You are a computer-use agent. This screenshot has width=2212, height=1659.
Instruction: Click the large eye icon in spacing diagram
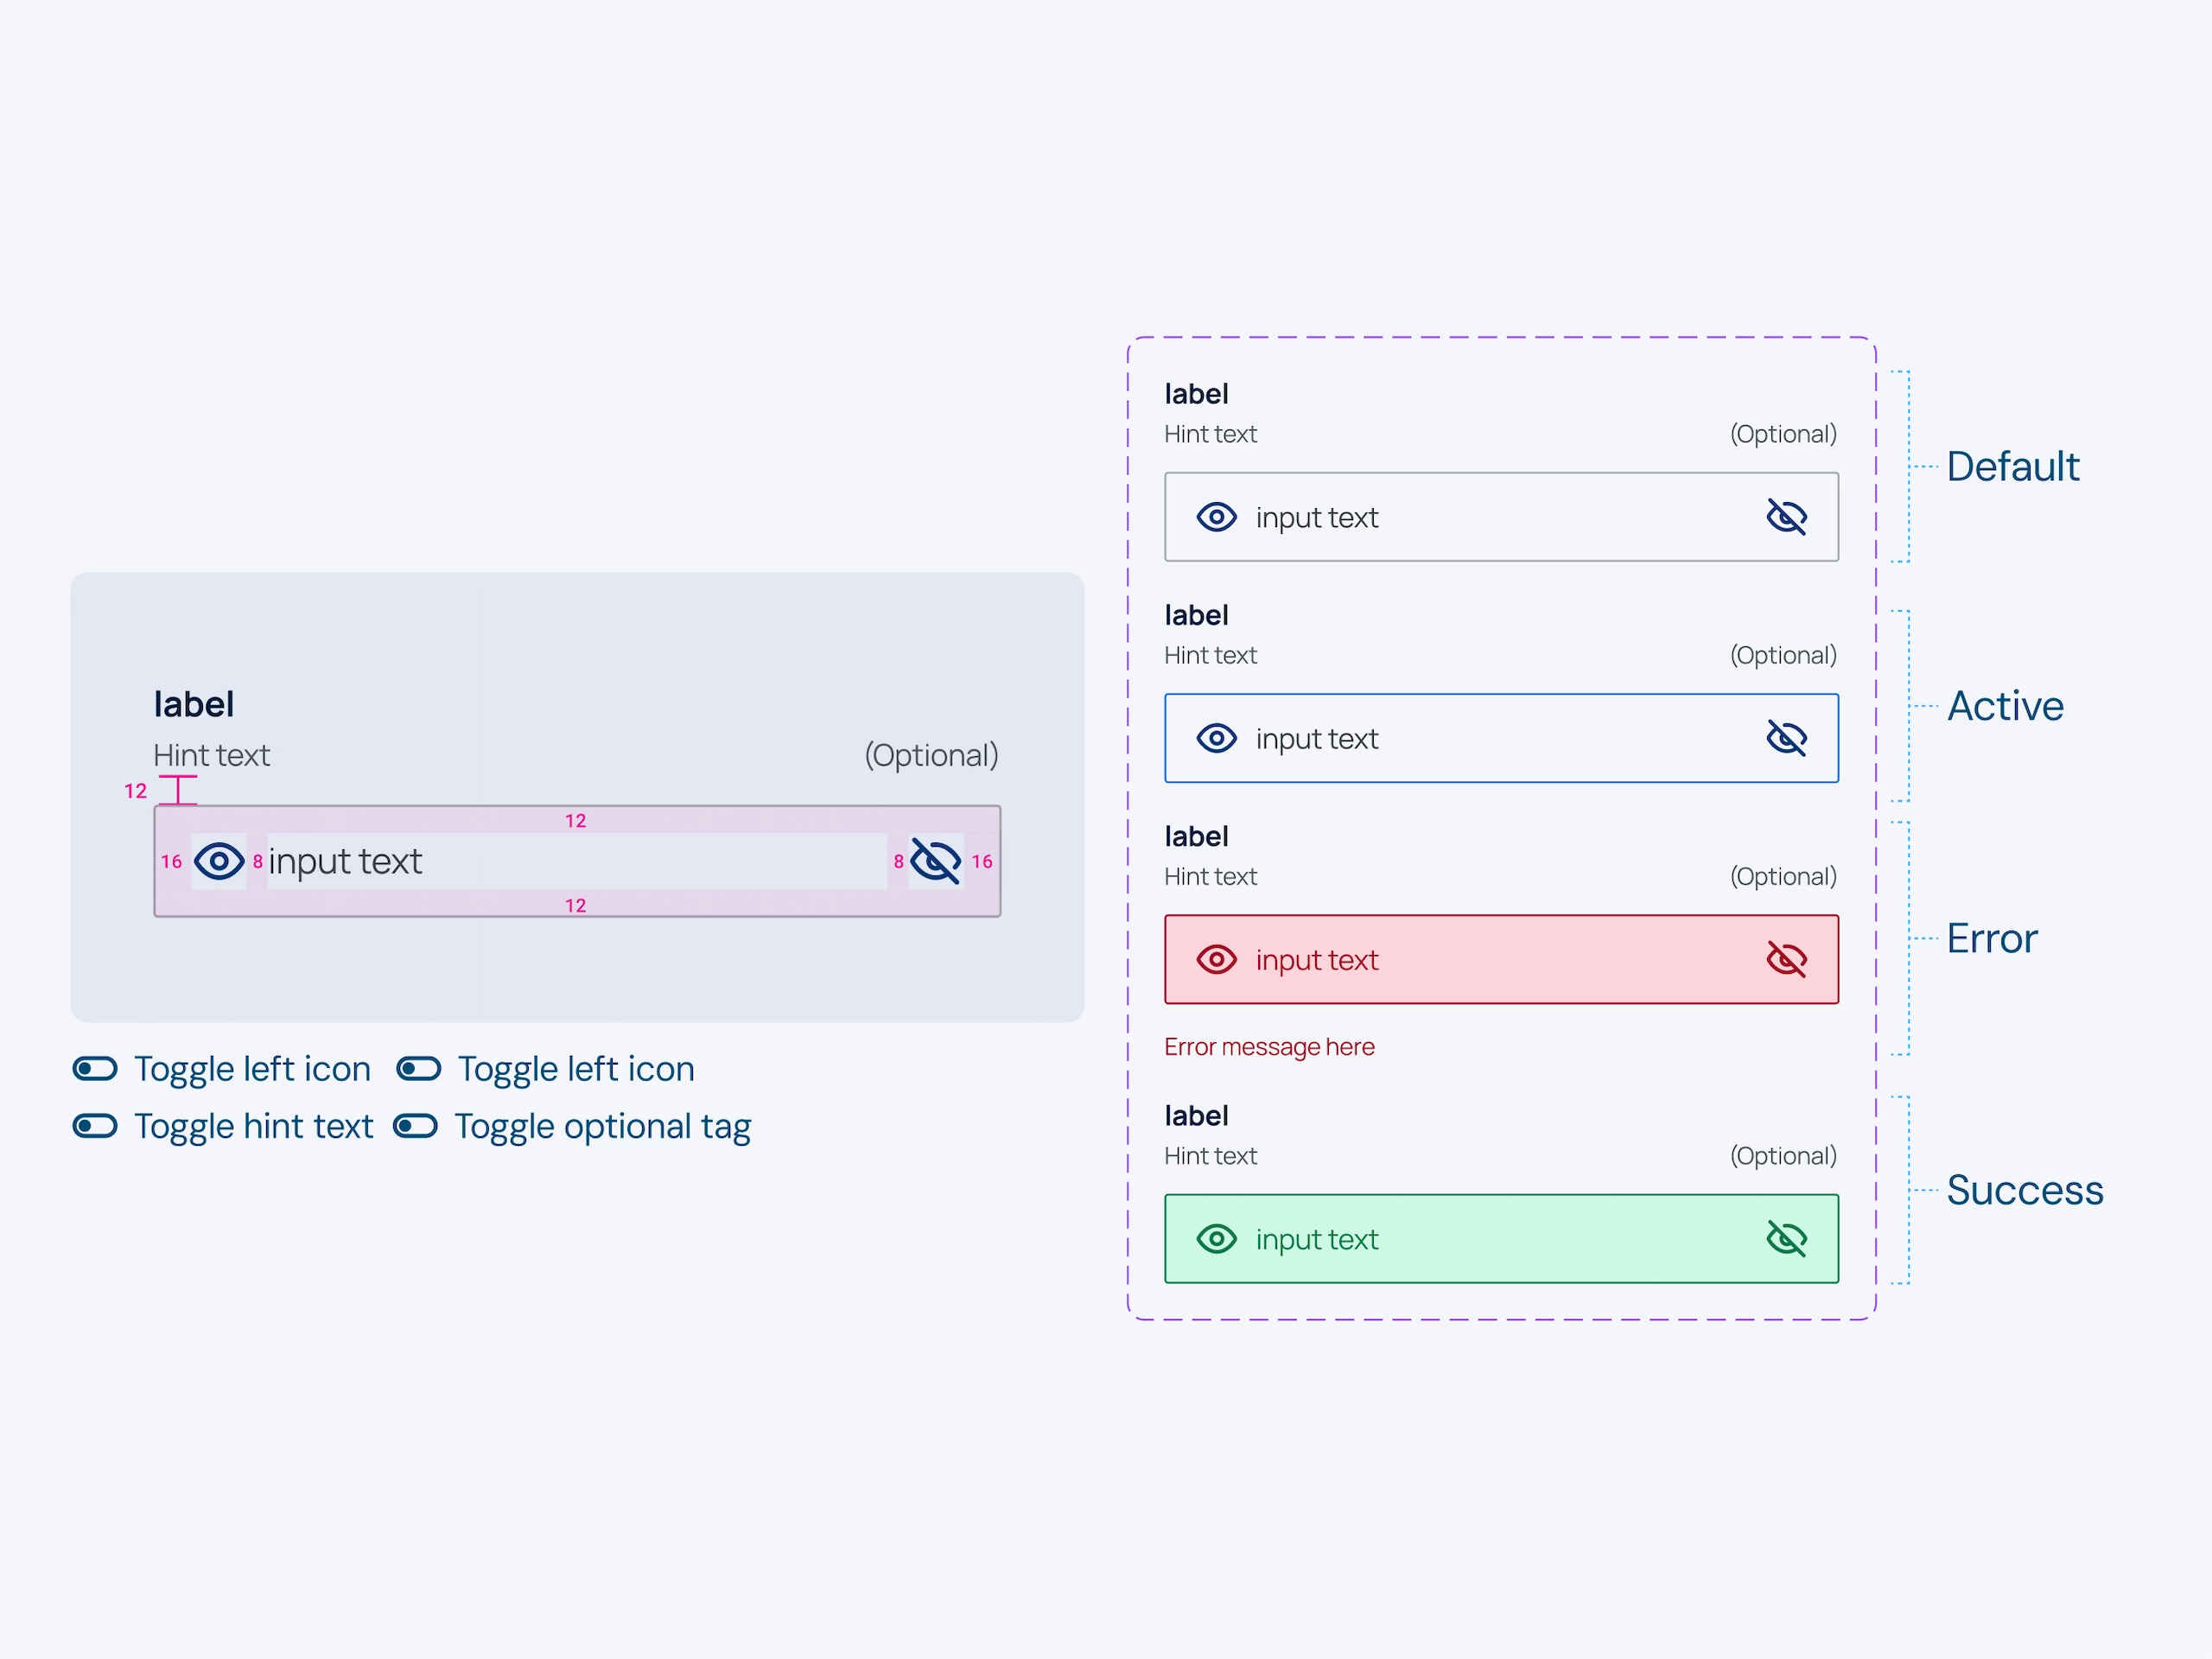[219, 861]
